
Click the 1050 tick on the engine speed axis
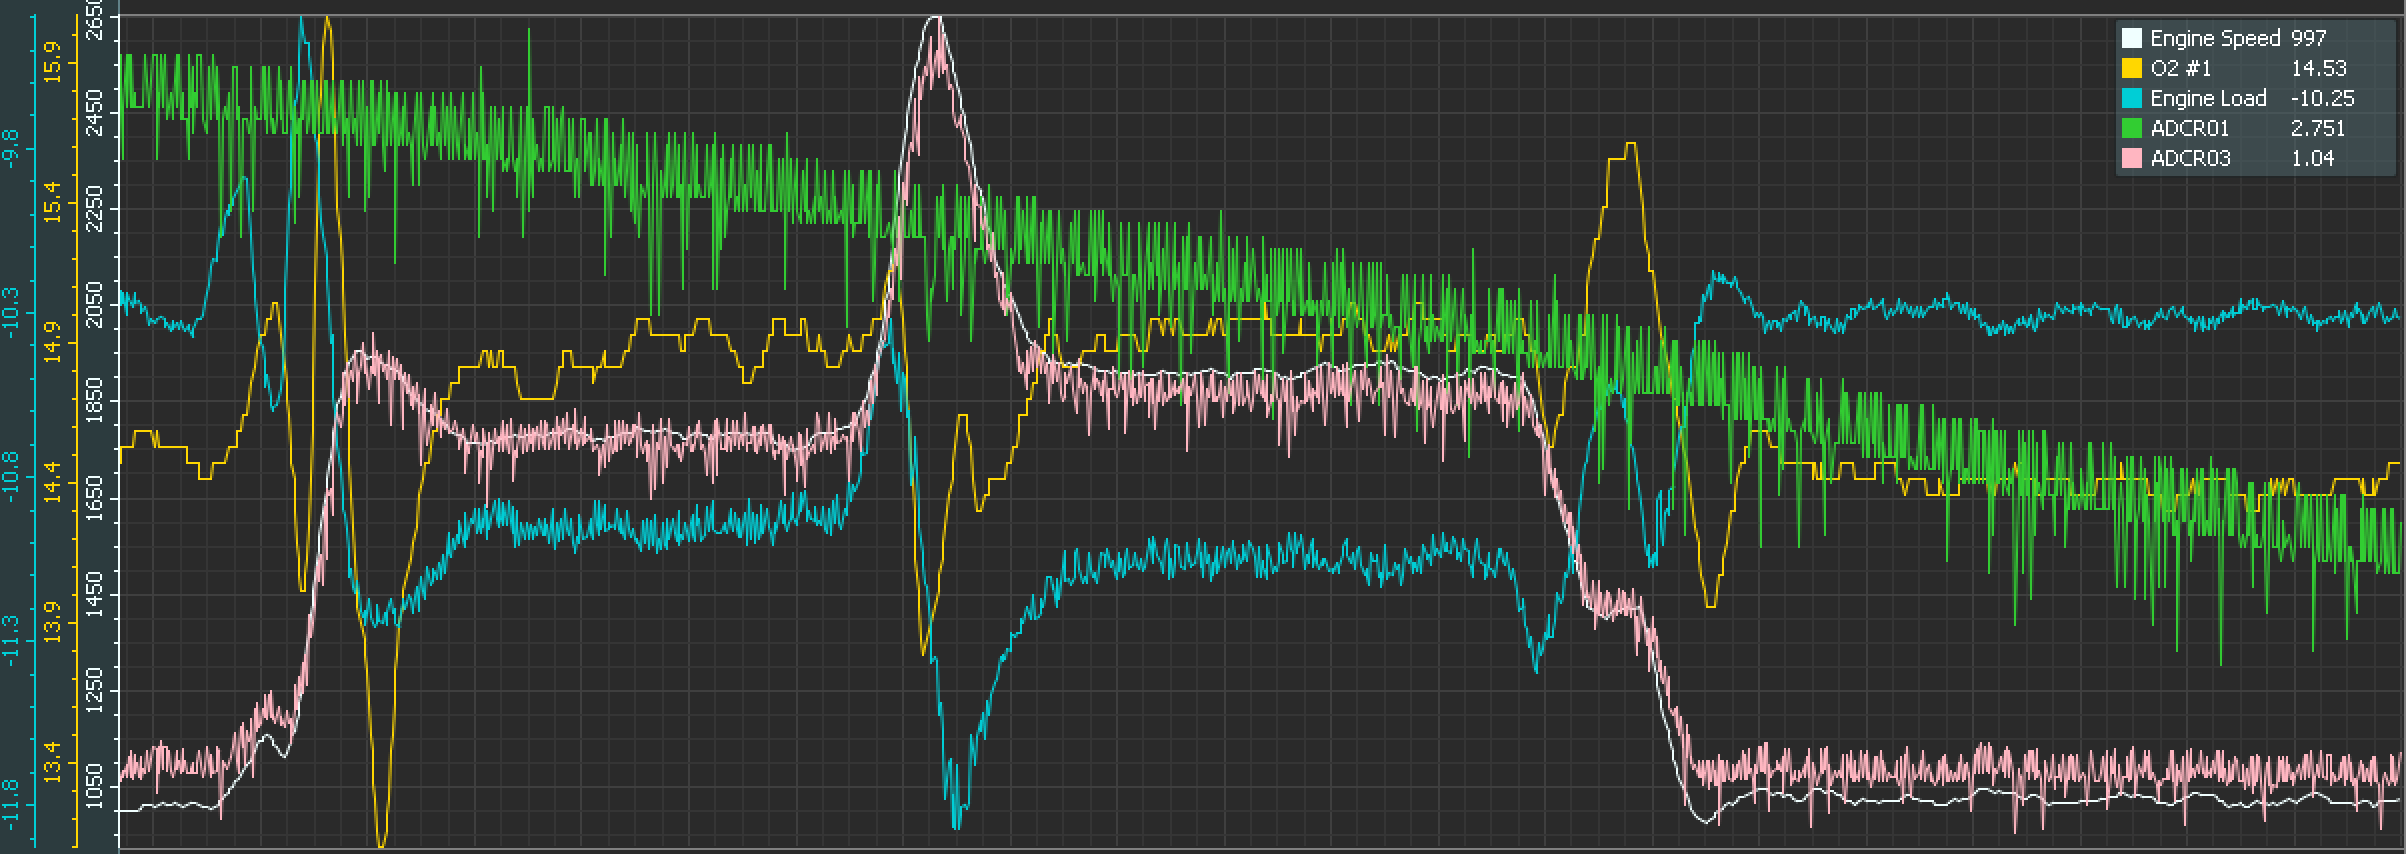(95, 788)
